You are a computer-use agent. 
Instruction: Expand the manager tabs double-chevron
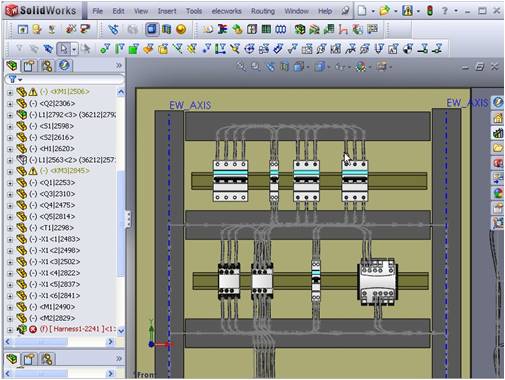[x=119, y=66]
